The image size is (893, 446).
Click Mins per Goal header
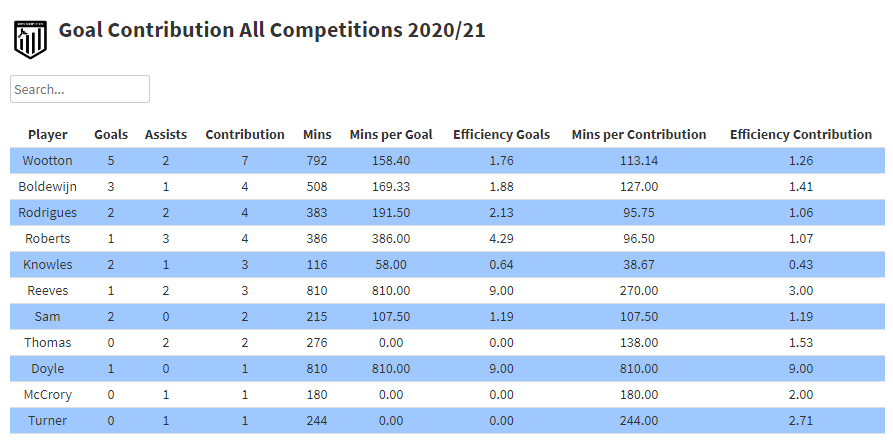click(391, 134)
